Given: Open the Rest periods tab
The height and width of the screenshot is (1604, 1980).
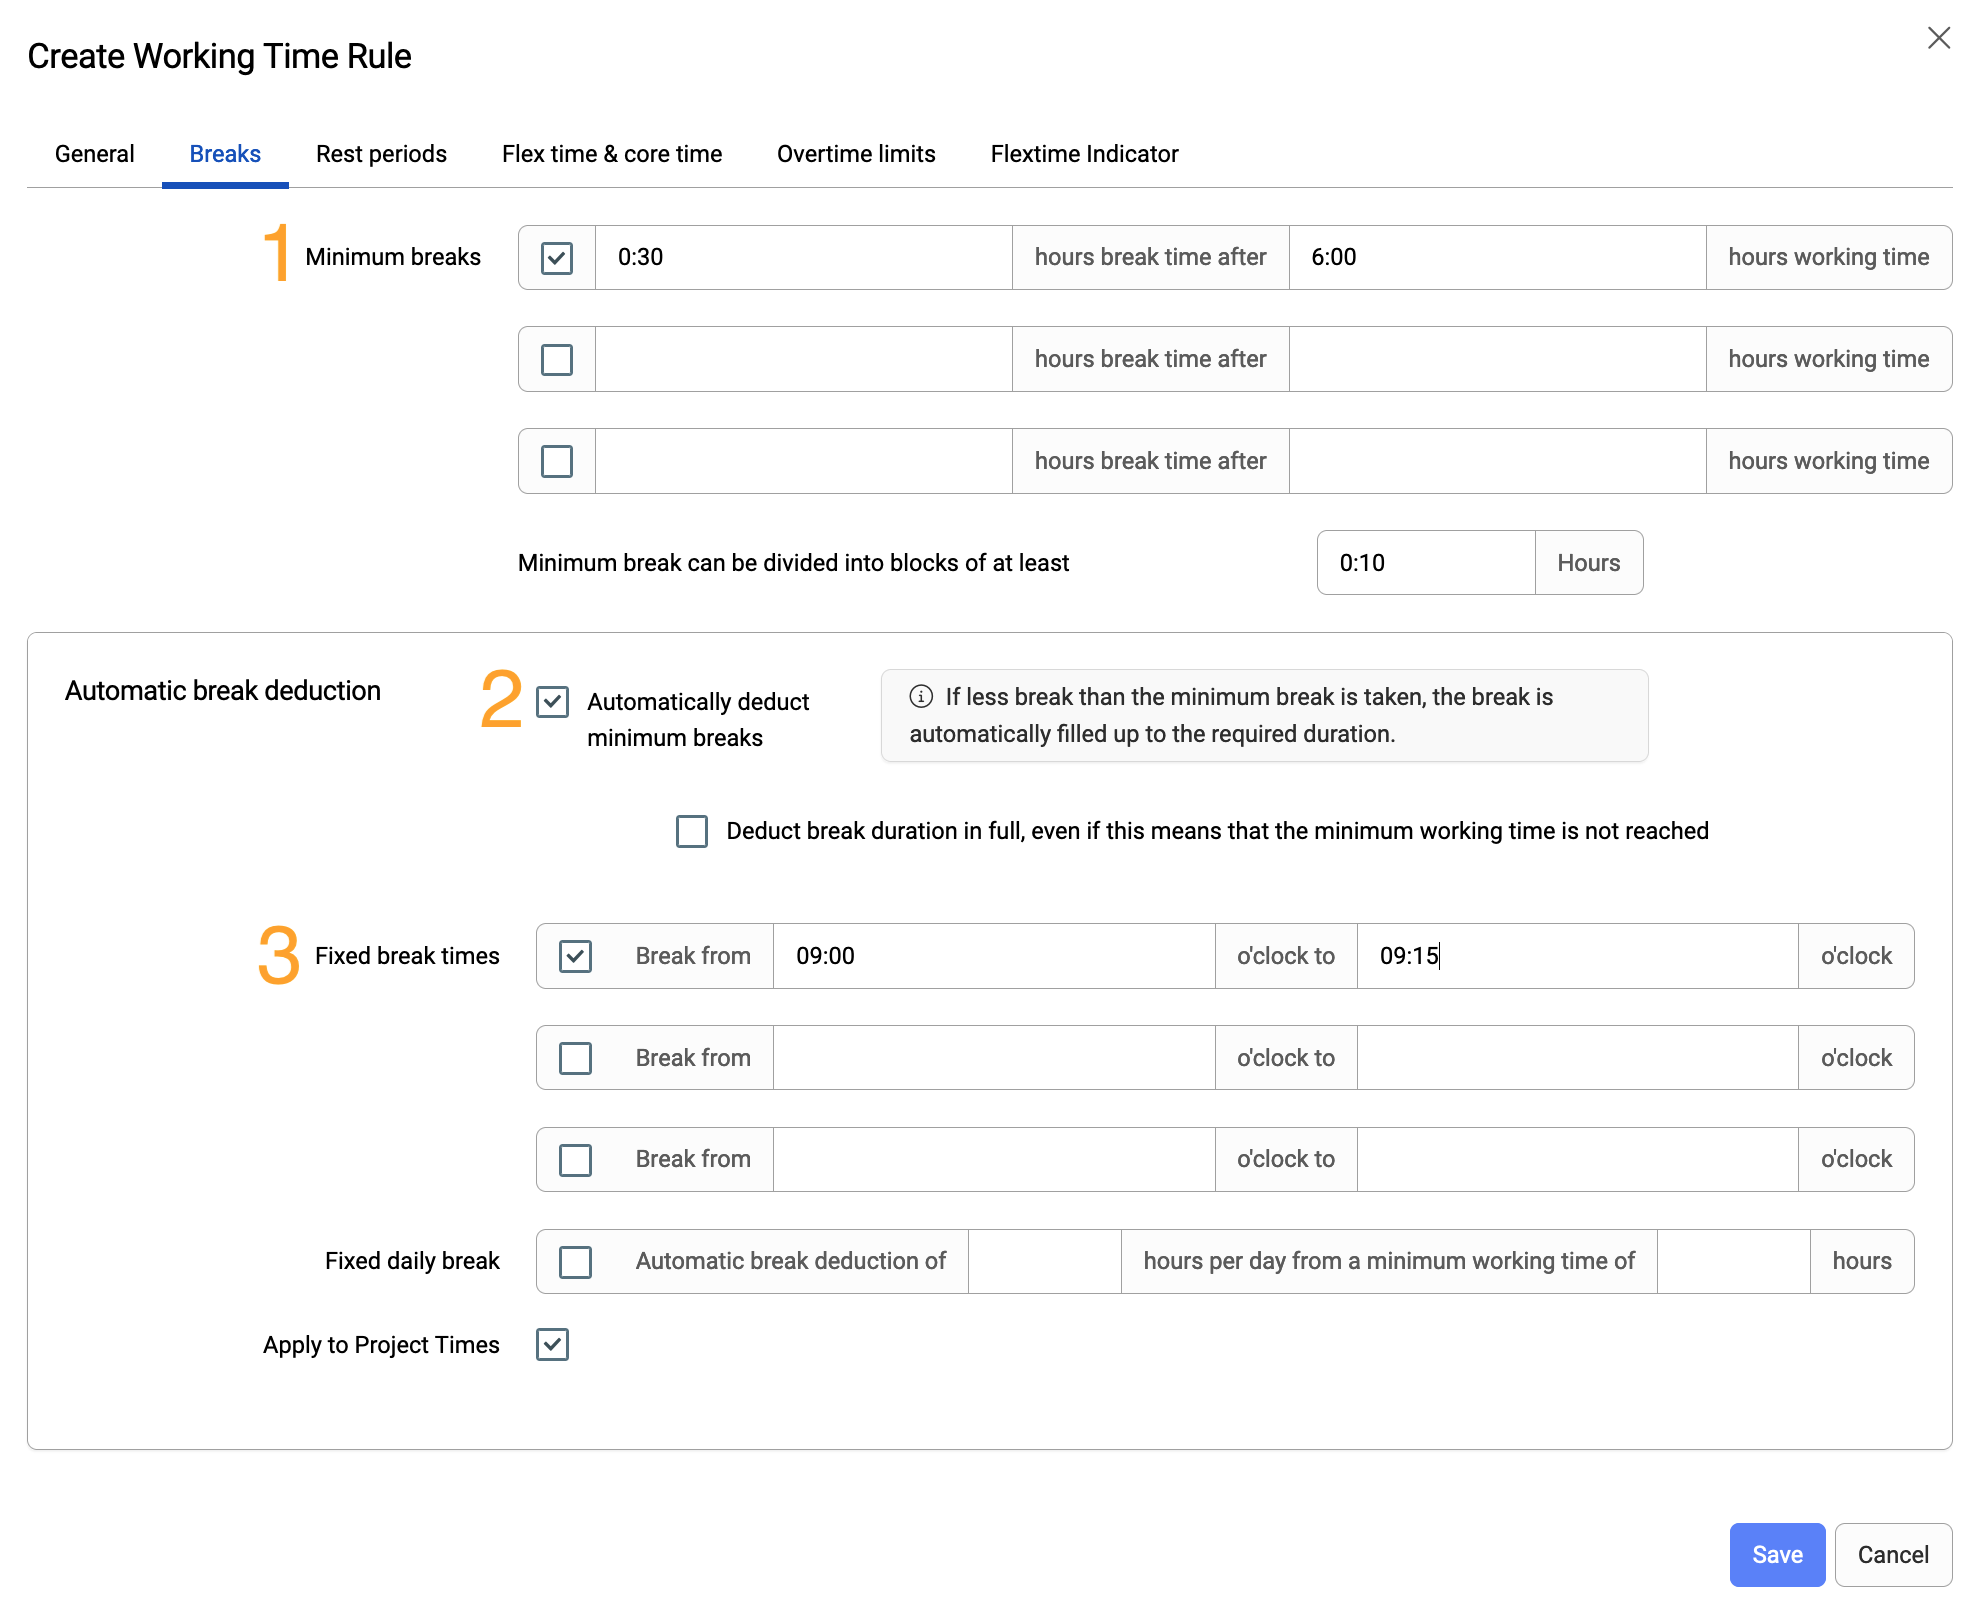Looking at the screenshot, I should 381,154.
